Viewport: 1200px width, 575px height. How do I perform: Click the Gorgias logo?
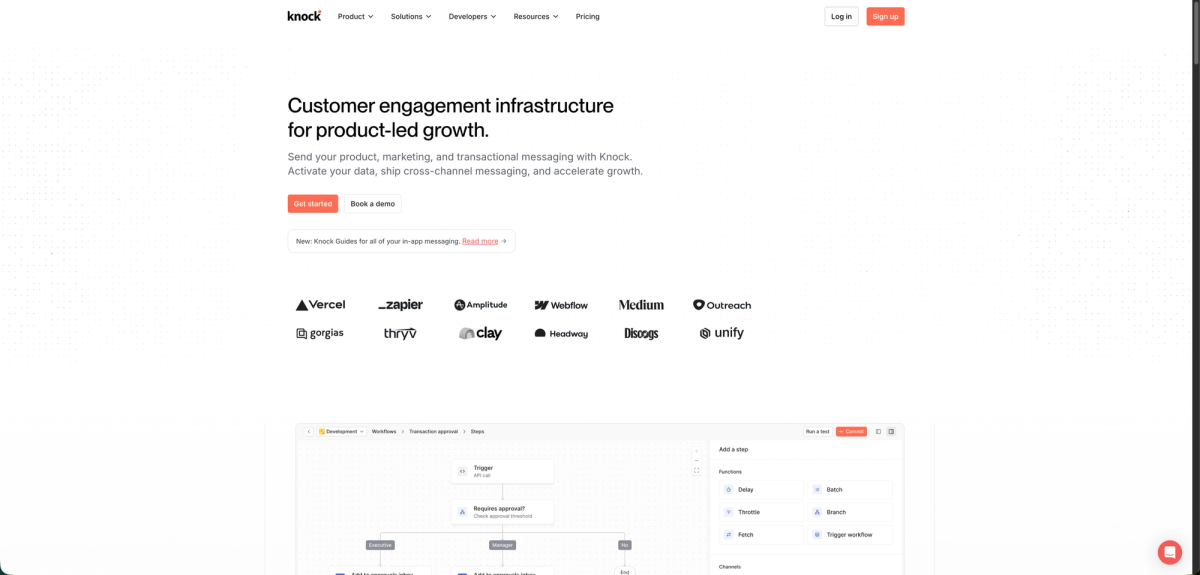(x=320, y=333)
